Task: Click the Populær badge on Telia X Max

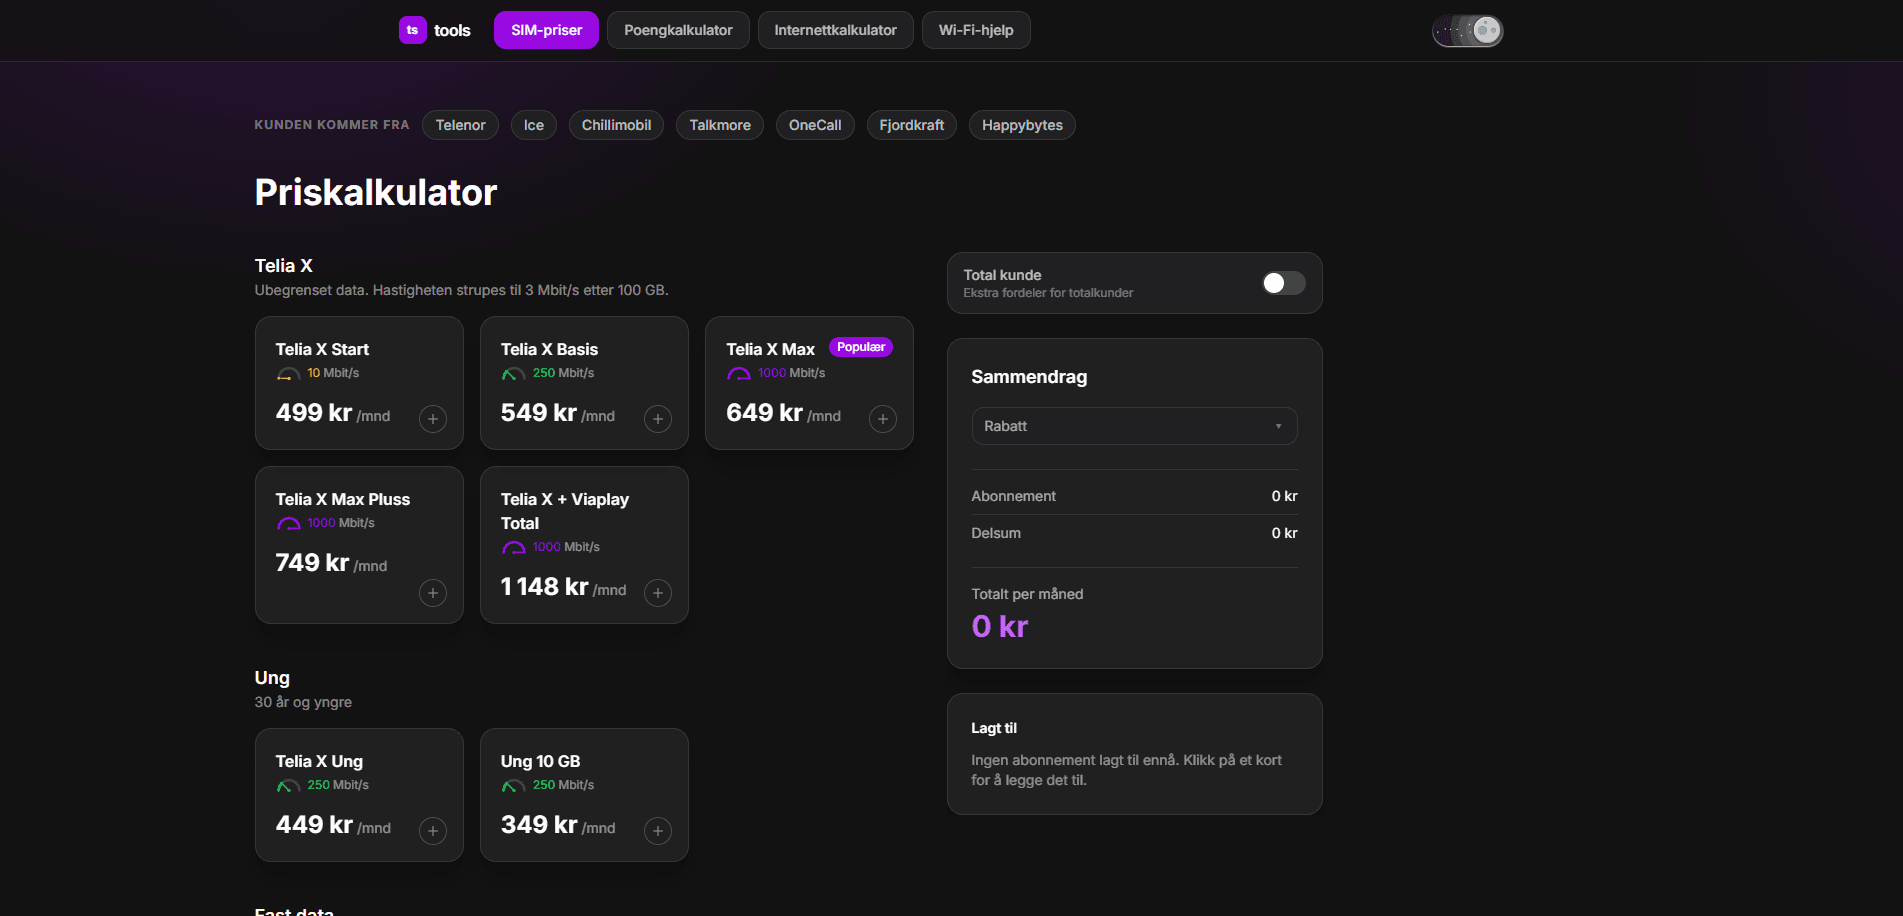Action: click(861, 347)
